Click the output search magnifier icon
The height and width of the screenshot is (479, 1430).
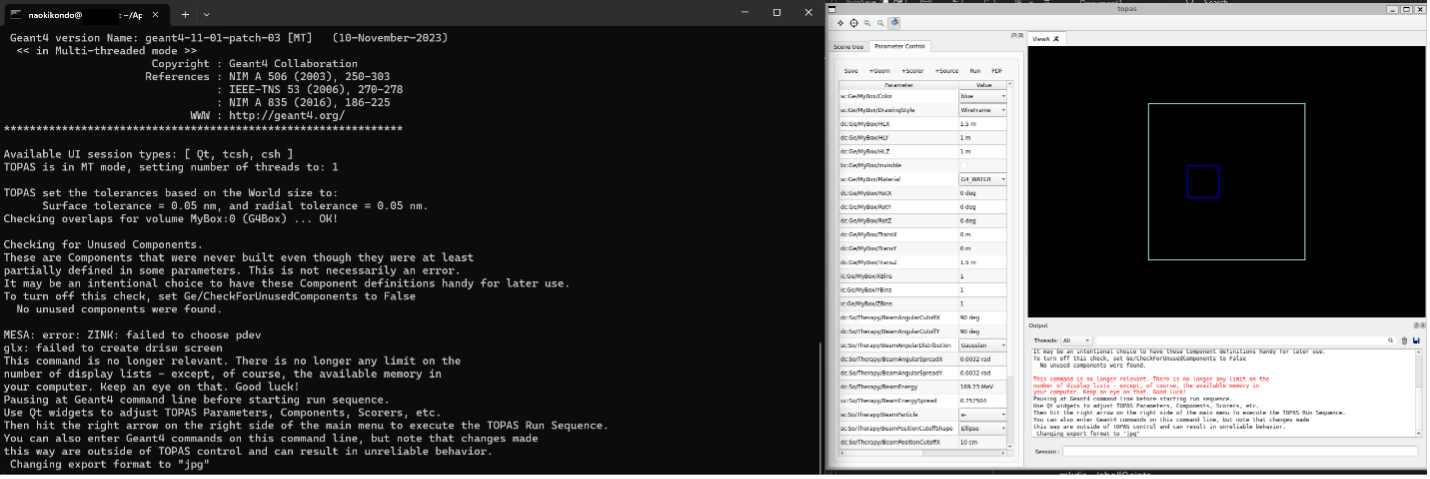[x=1392, y=341]
